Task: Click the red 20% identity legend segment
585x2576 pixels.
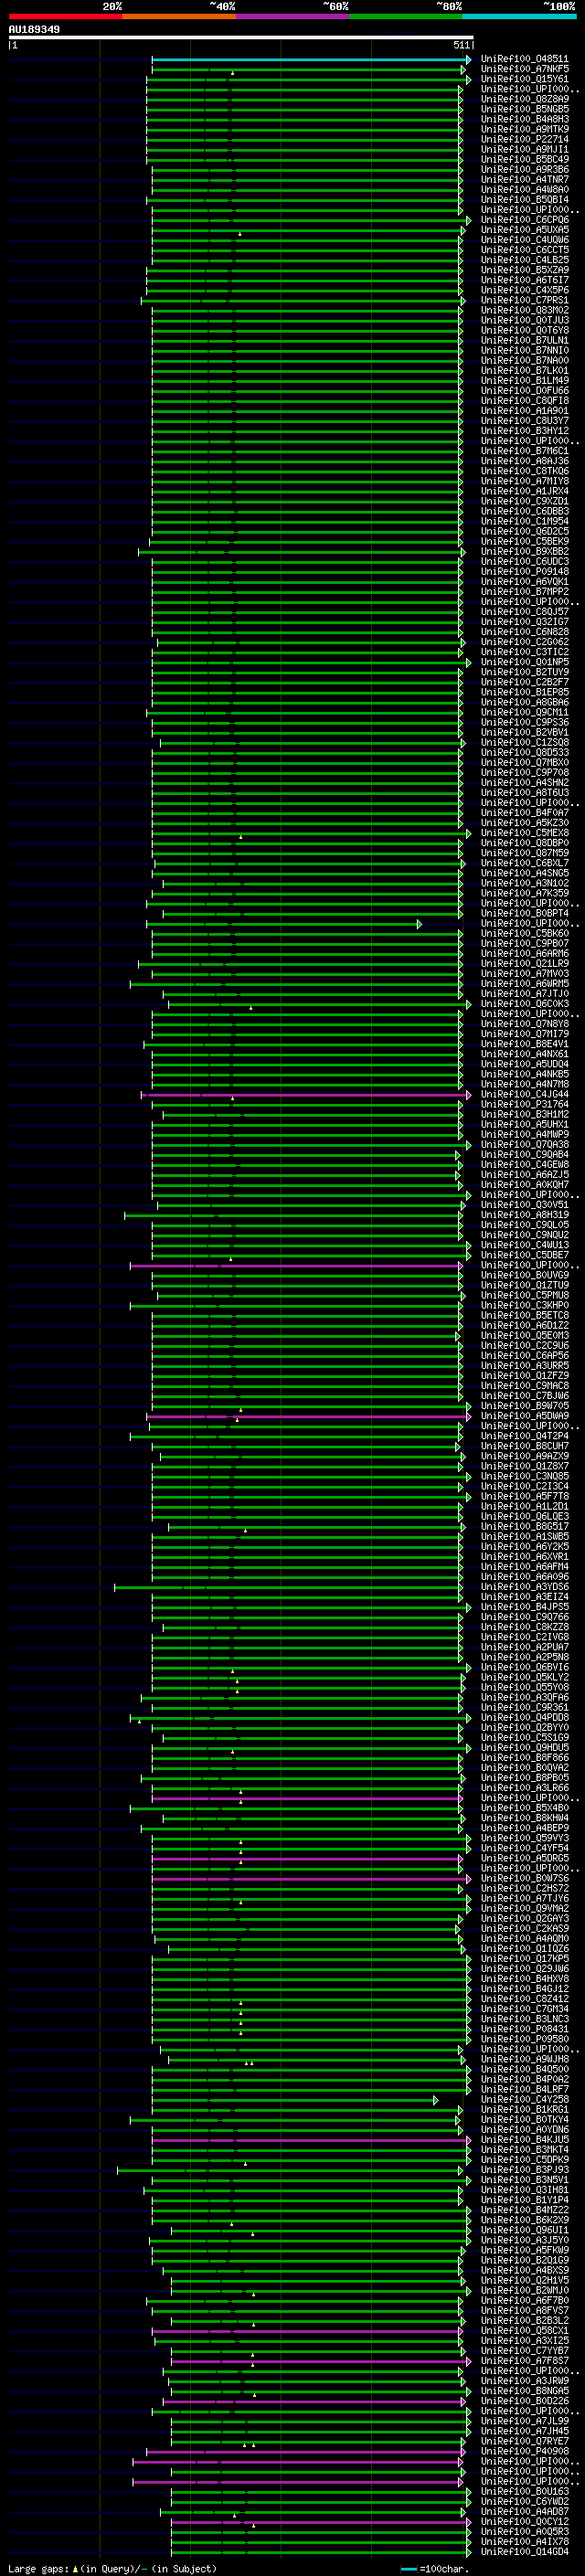Action: pyautogui.click(x=65, y=16)
